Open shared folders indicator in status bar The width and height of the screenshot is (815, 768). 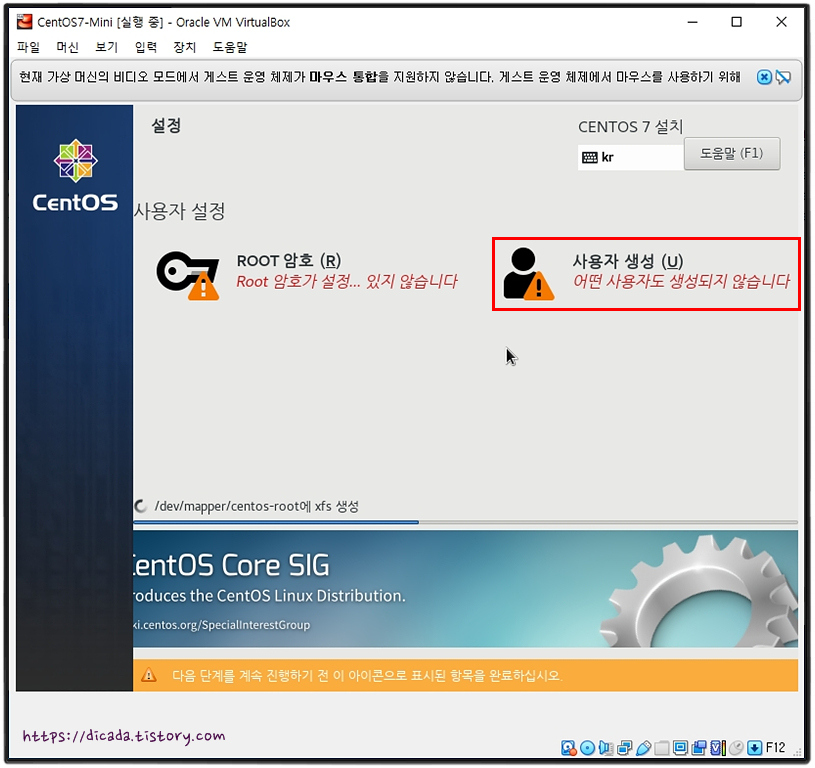click(x=662, y=748)
